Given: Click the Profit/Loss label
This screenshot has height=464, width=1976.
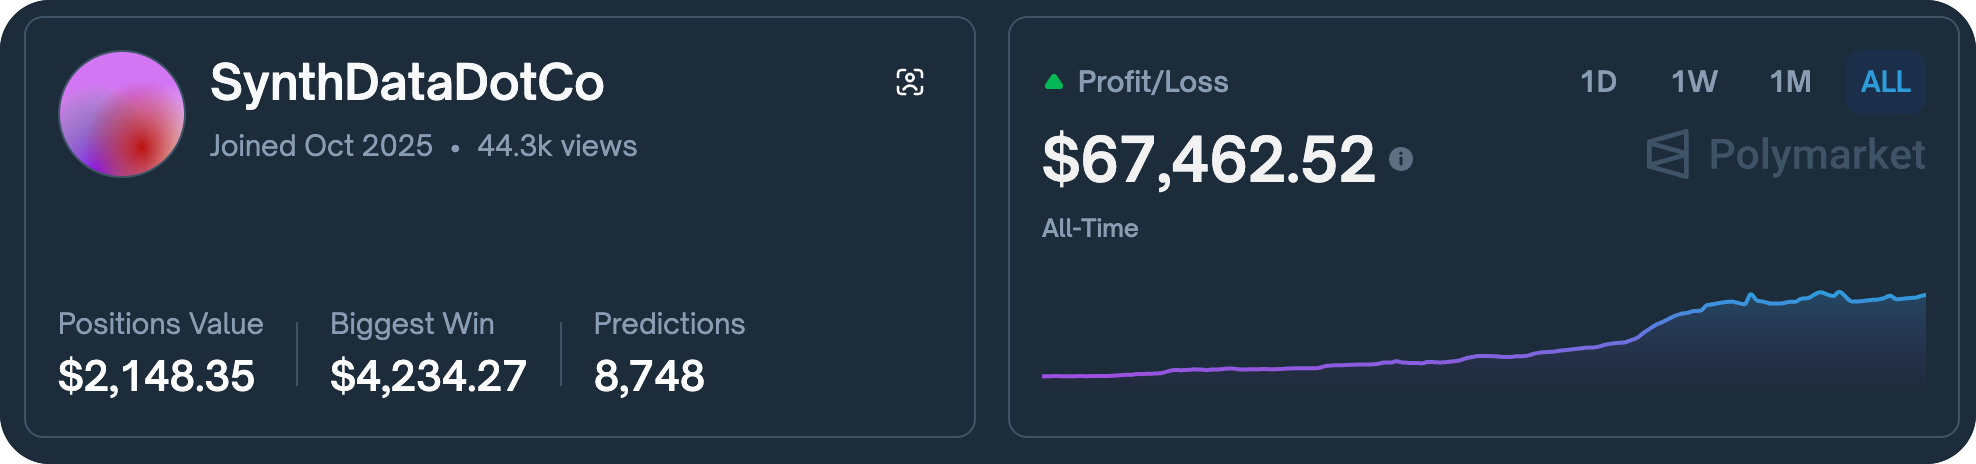Looking at the screenshot, I should coord(1153,82).
